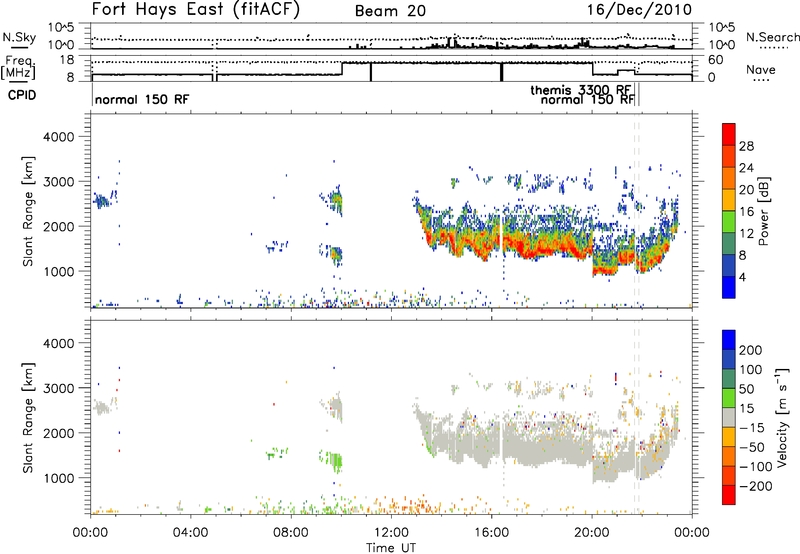Click the '18' frequency axis tick
This screenshot has height=554, width=800.
(x=67, y=60)
